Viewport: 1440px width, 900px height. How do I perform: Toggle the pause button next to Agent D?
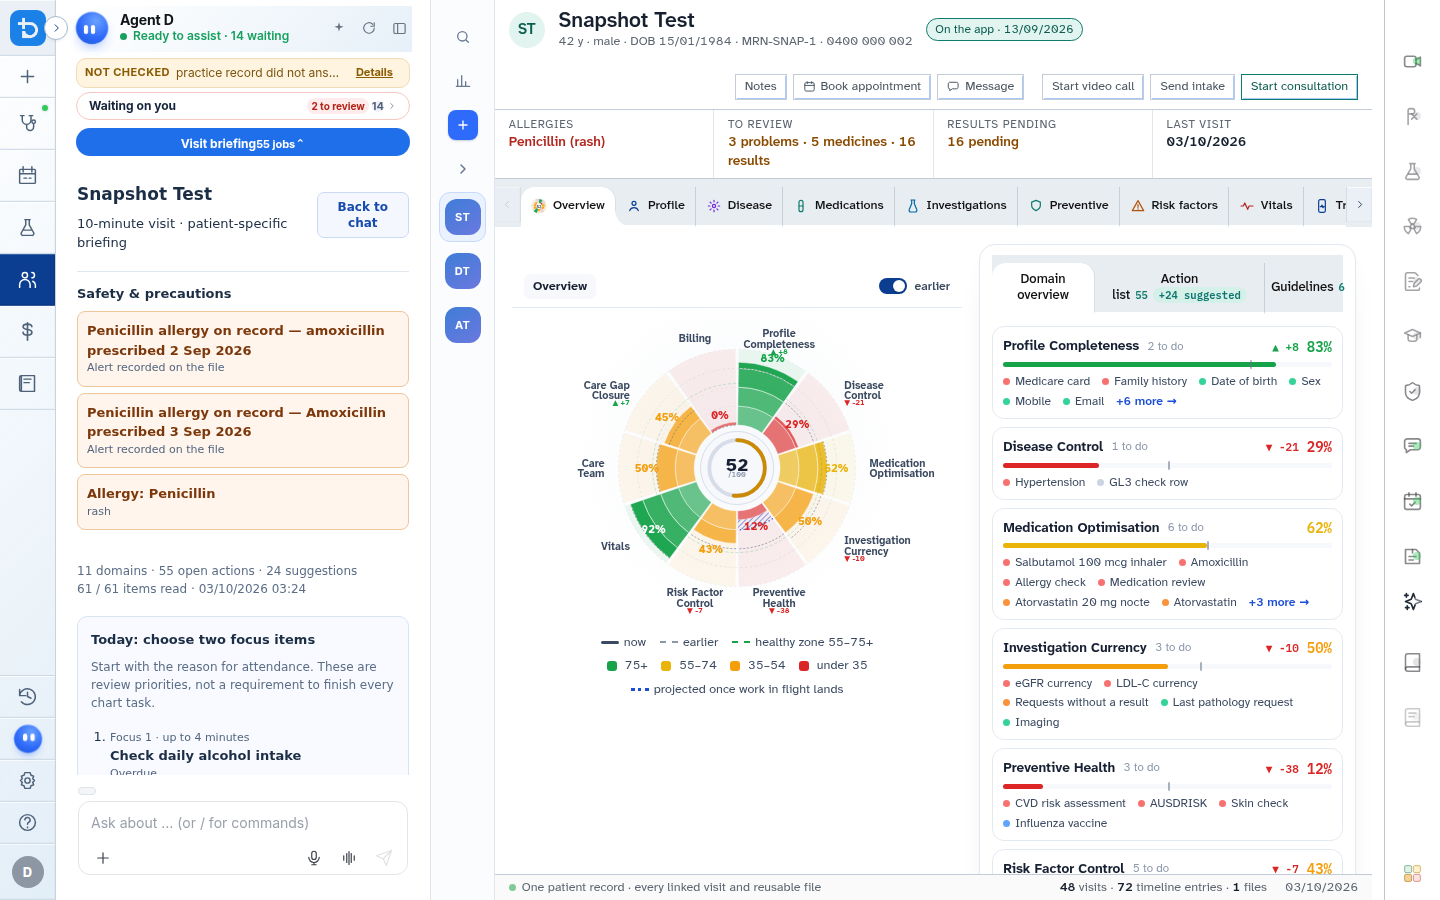pyautogui.click(x=92, y=29)
